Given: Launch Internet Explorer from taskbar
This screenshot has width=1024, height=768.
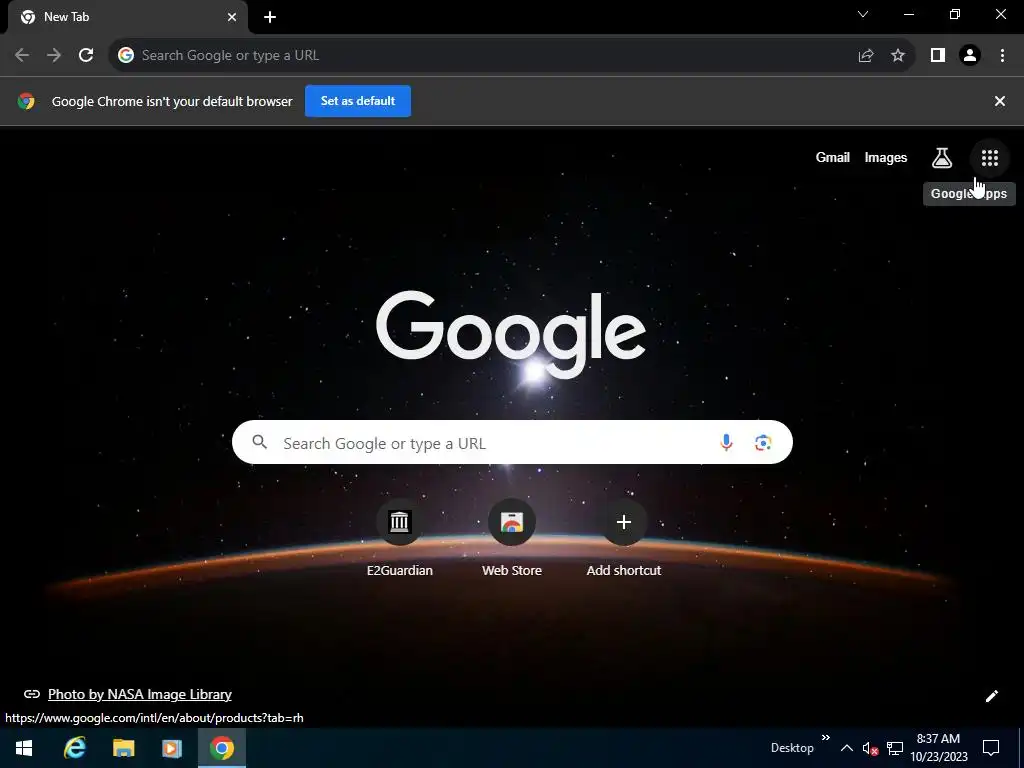Looking at the screenshot, I should (74, 748).
